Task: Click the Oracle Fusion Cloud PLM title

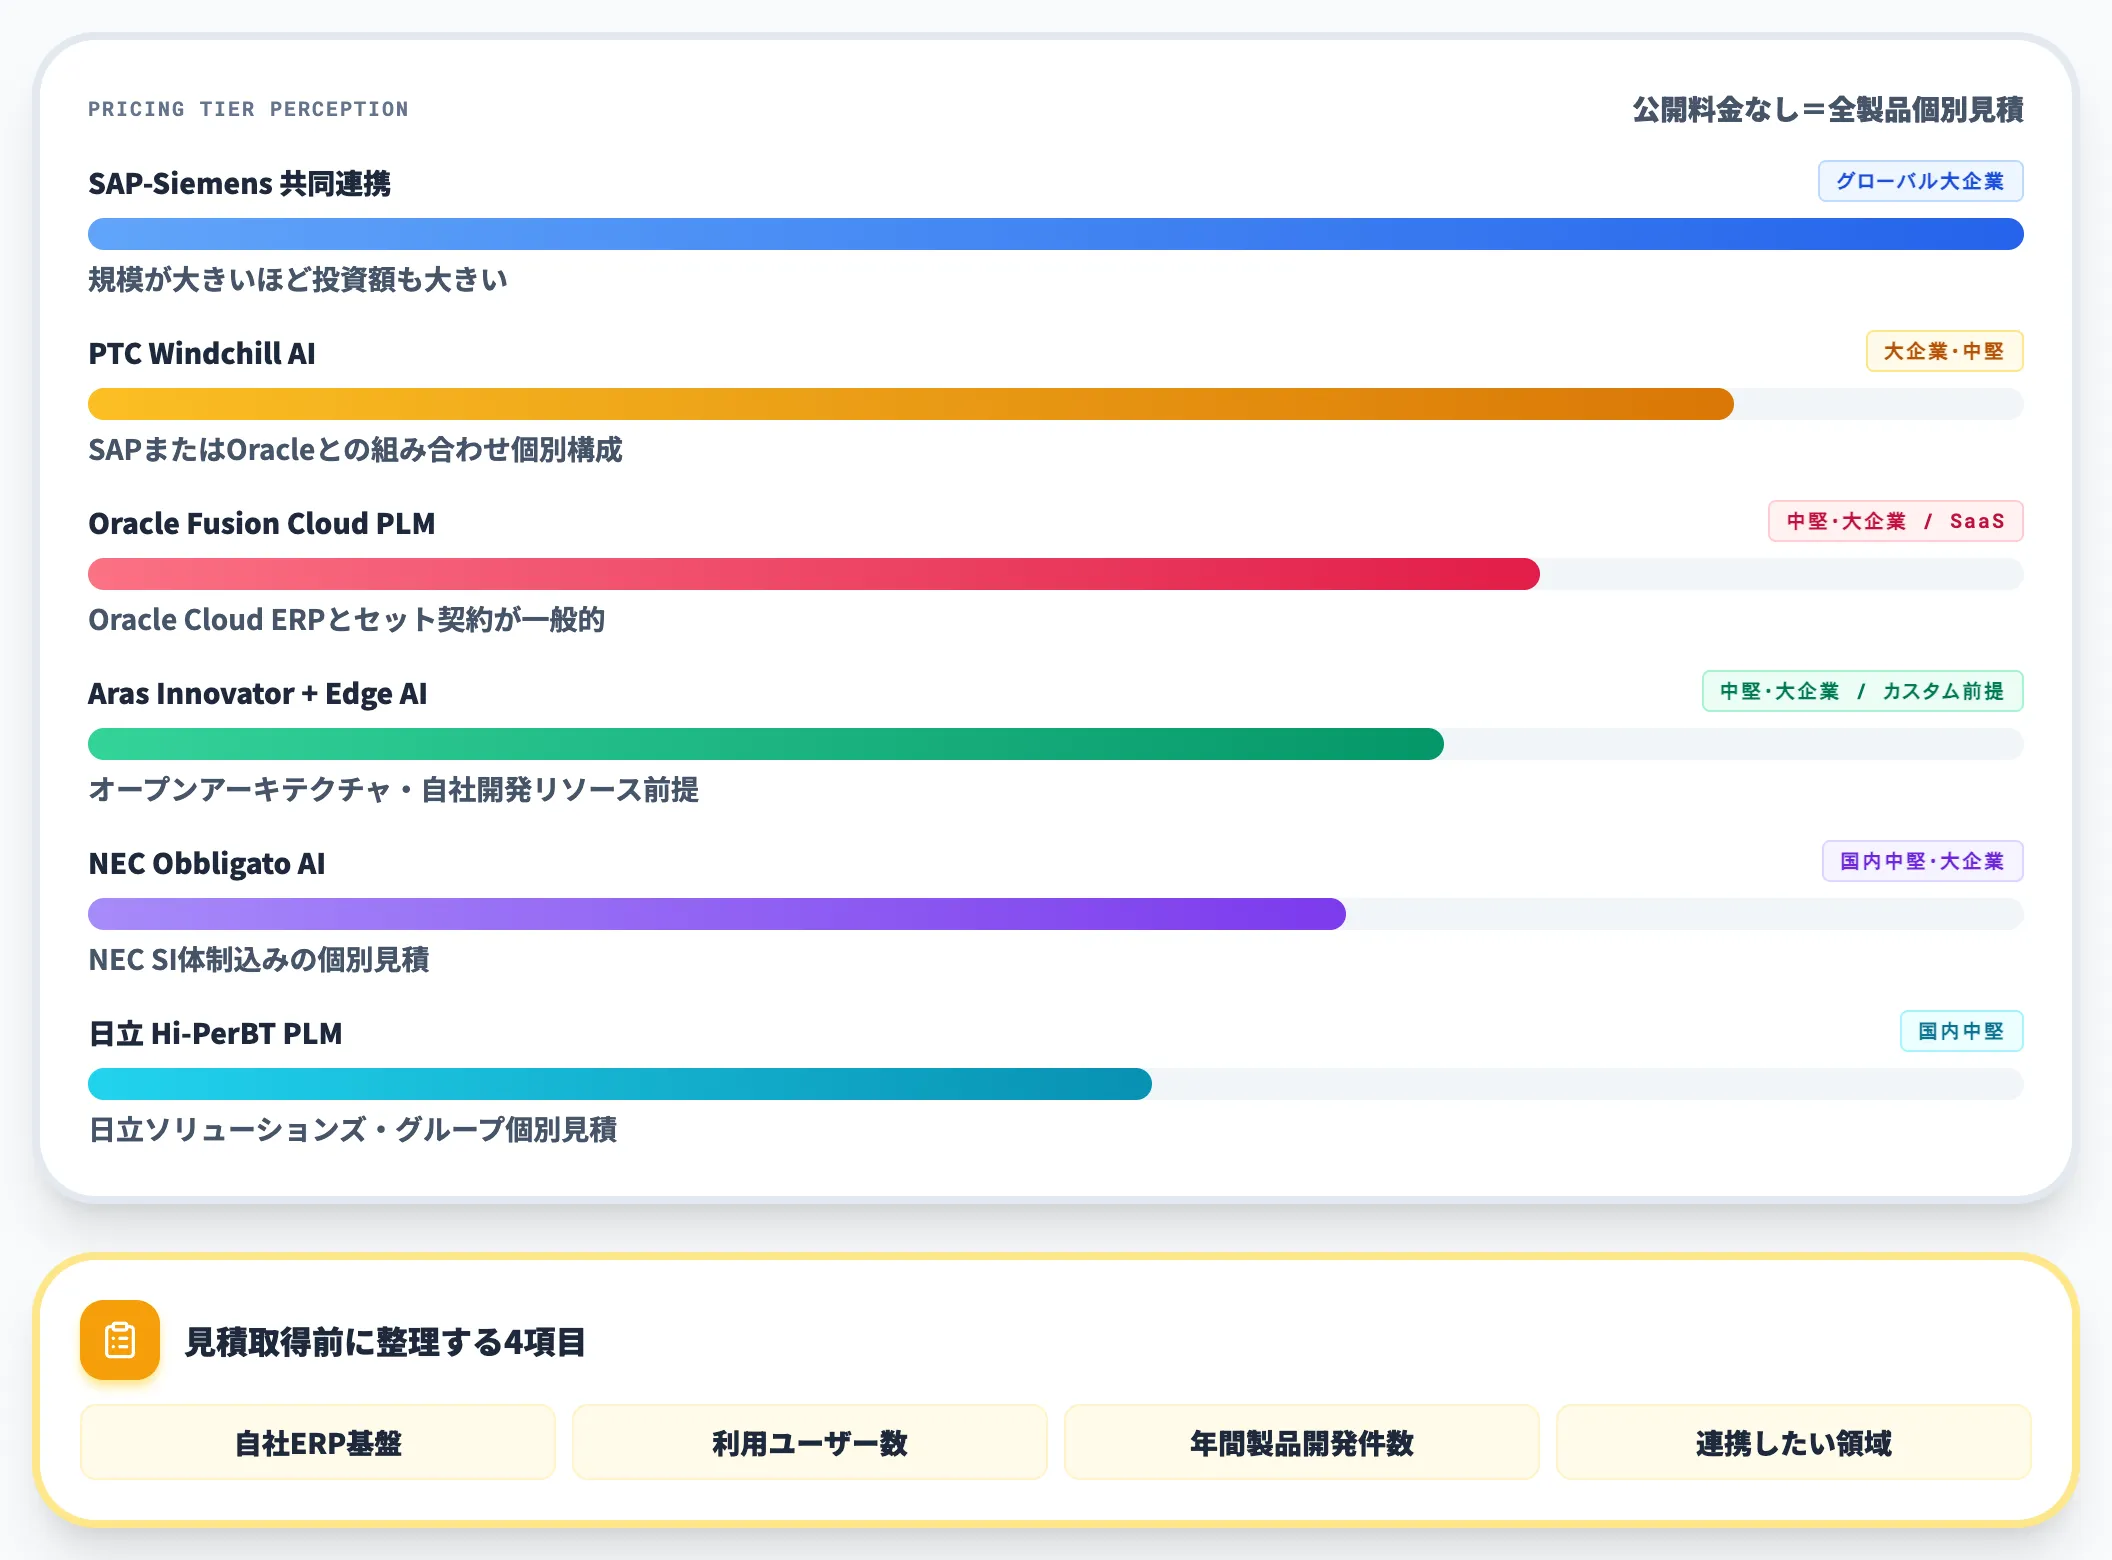Action: pyautogui.click(x=262, y=524)
